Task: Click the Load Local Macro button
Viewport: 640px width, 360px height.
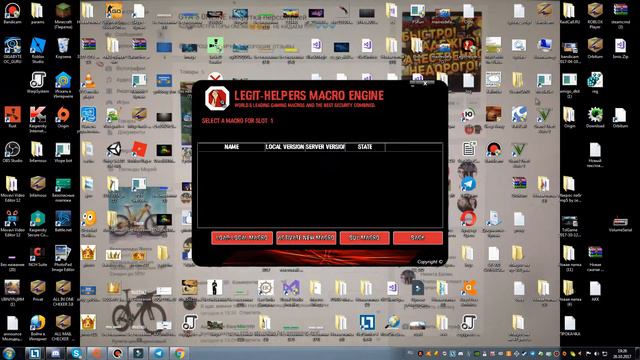Action: click(242, 238)
